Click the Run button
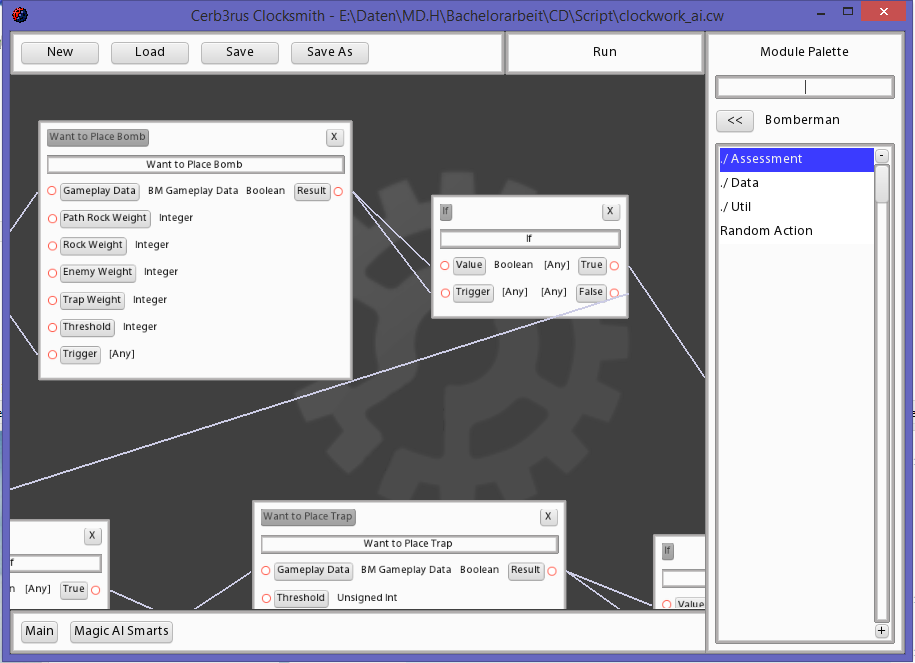This screenshot has height=663, width=915. [604, 52]
